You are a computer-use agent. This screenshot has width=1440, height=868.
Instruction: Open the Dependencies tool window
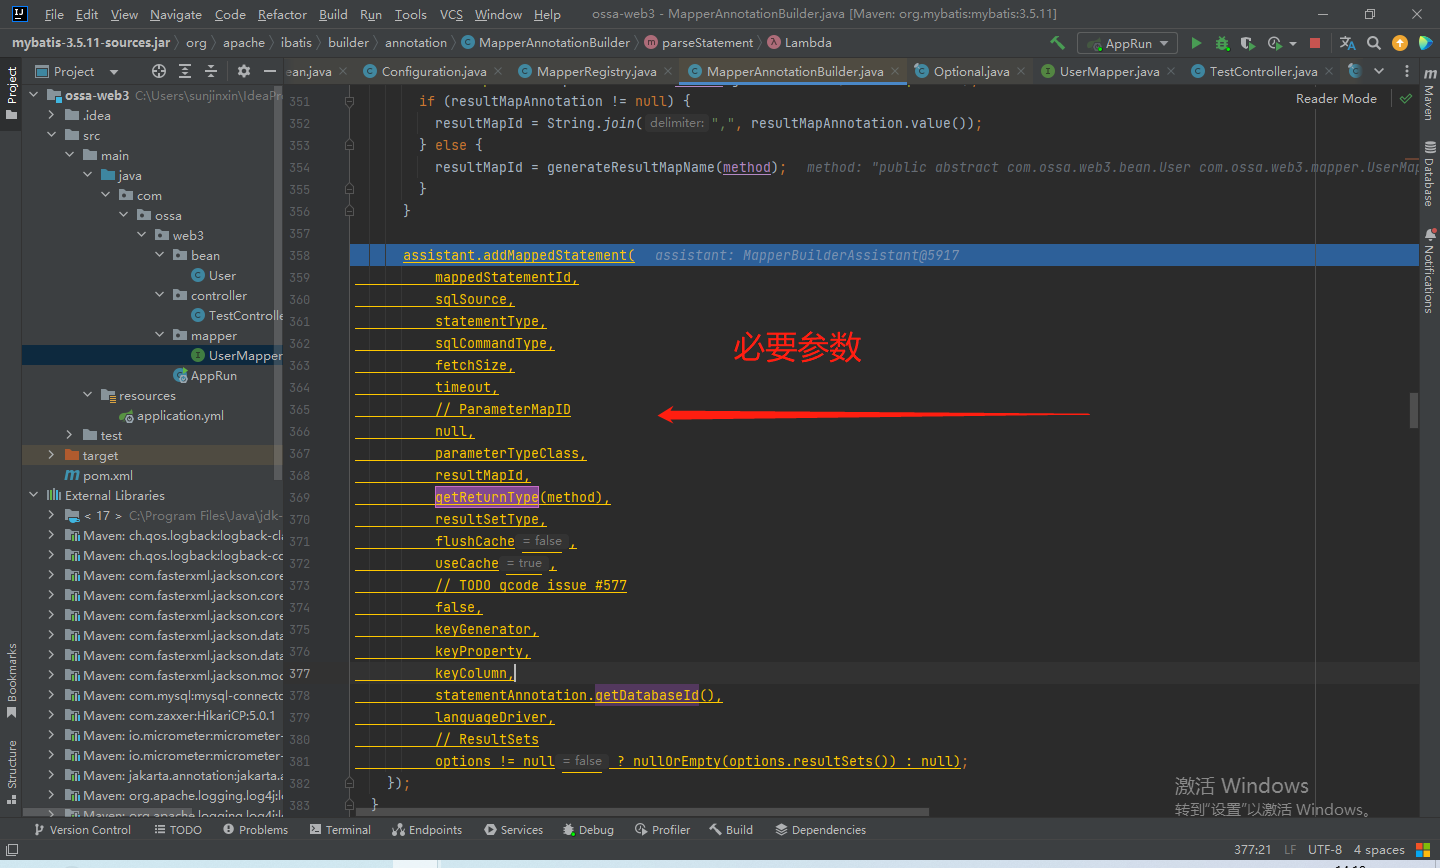[820, 830]
